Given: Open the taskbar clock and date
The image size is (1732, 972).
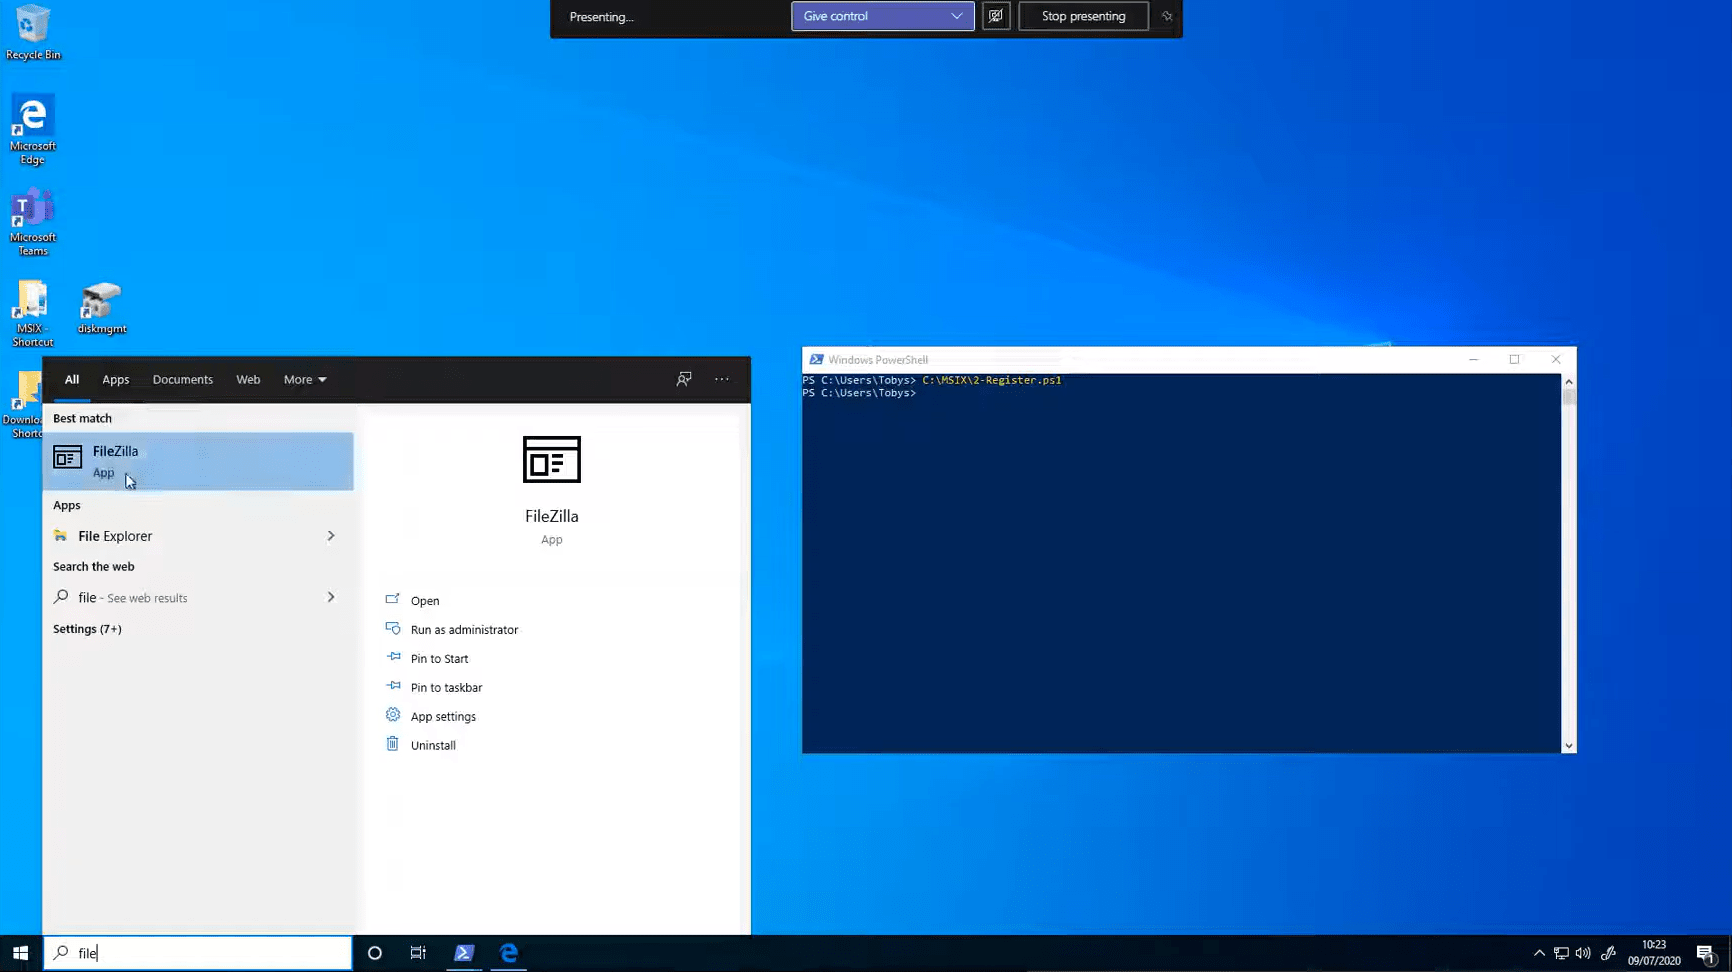Looking at the screenshot, I should [1654, 953].
